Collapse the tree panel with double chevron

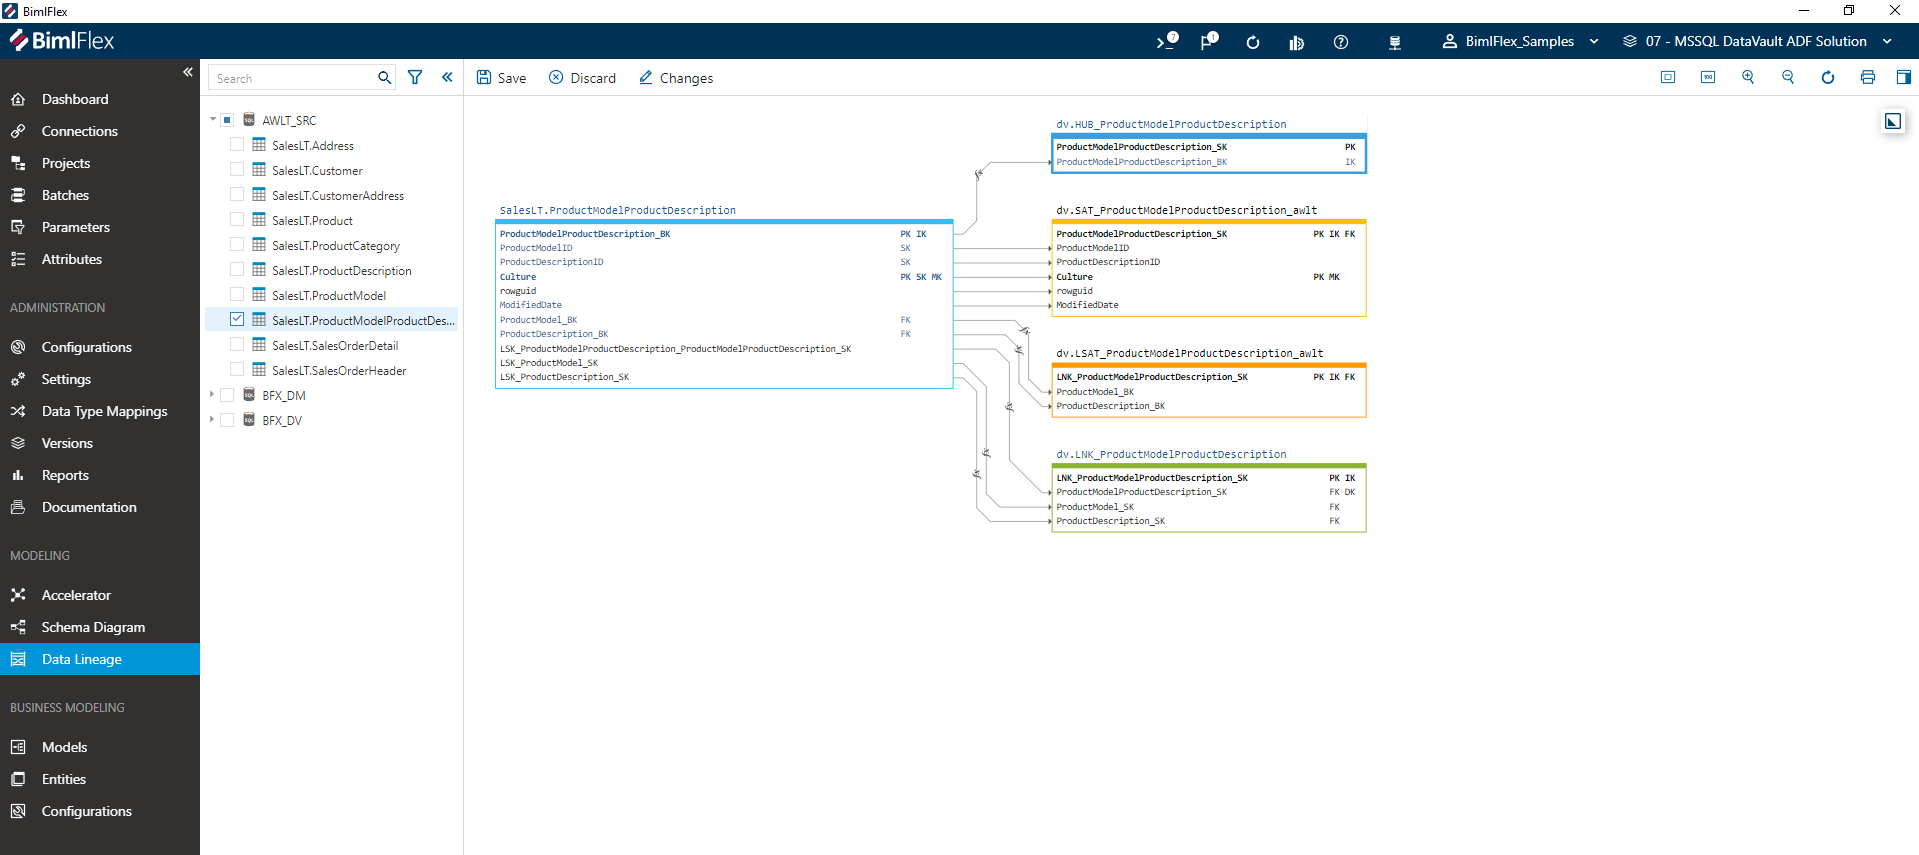[447, 77]
